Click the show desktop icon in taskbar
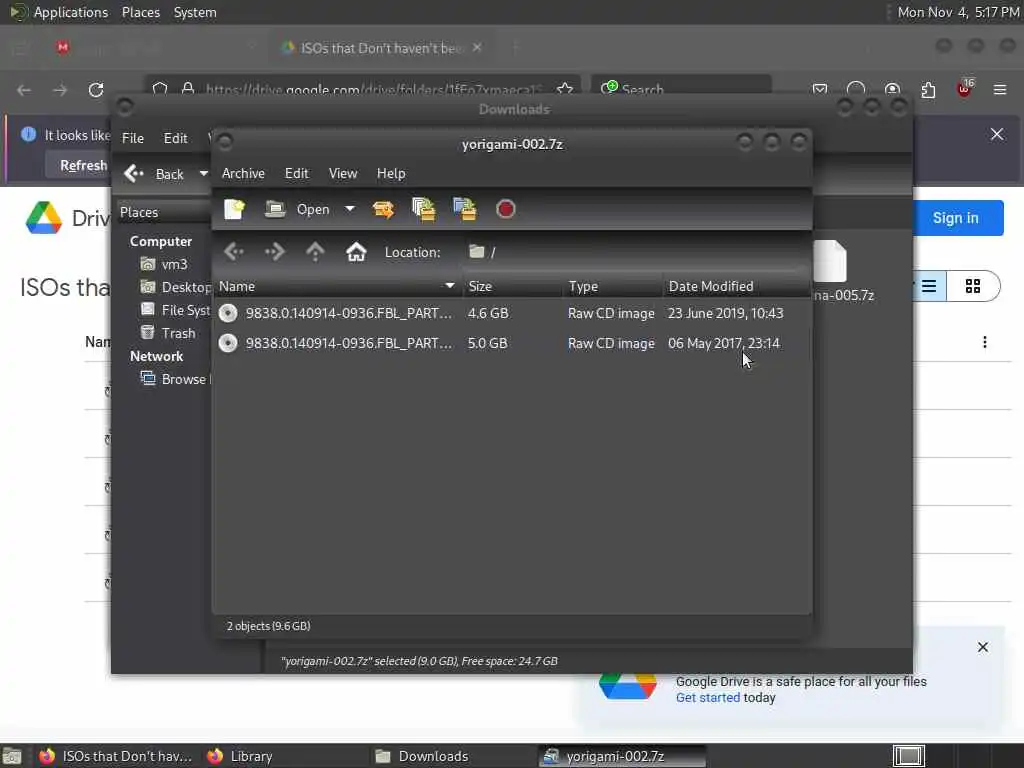This screenshot has width=1024, height=768. point(12,756)
